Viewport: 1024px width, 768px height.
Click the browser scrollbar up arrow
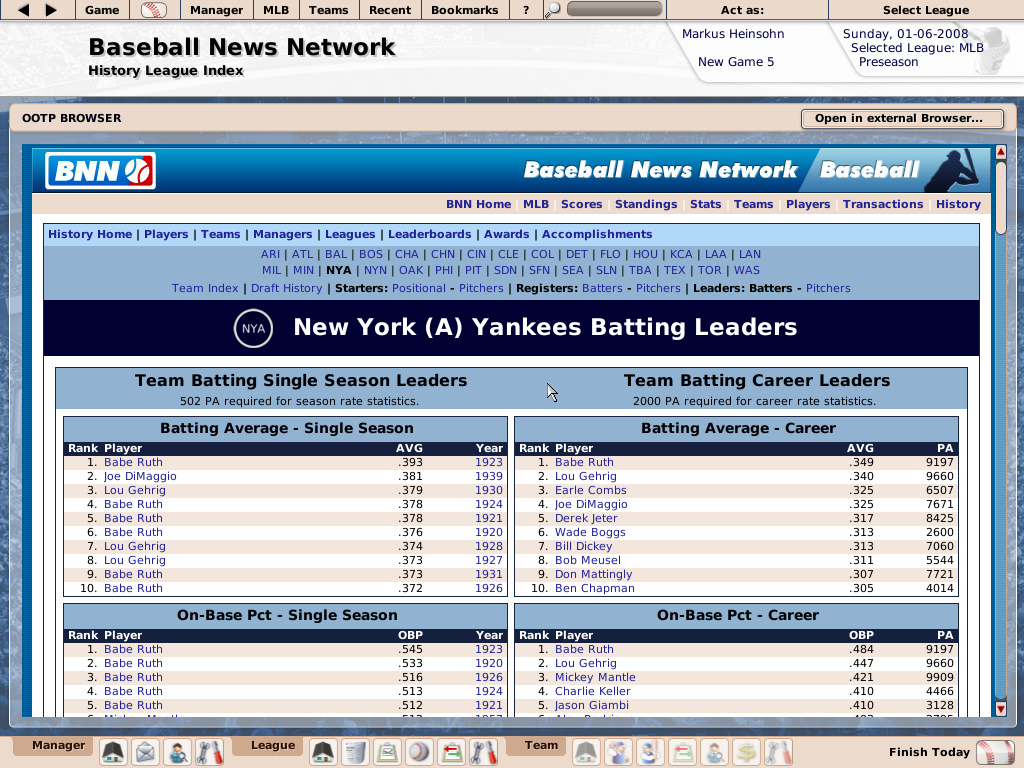coord(1000,152)
